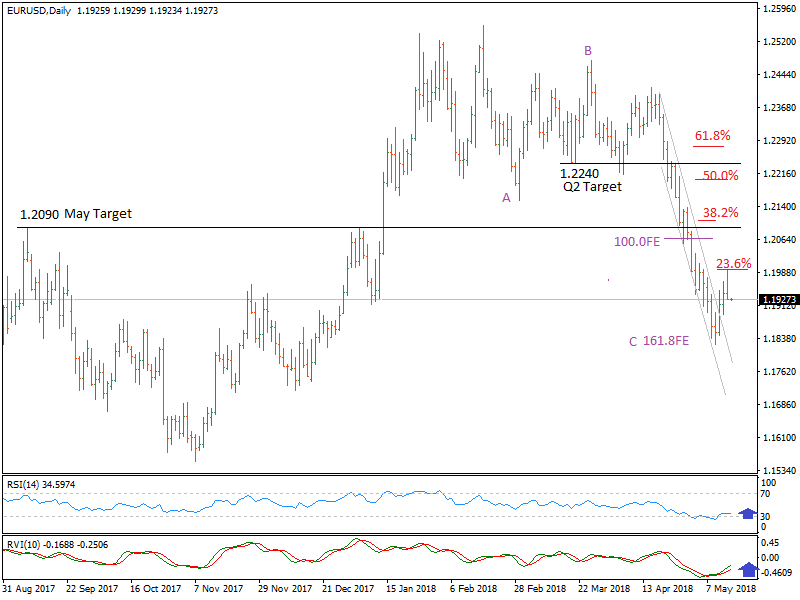Select the wave label B on the chart

[587, 48]
